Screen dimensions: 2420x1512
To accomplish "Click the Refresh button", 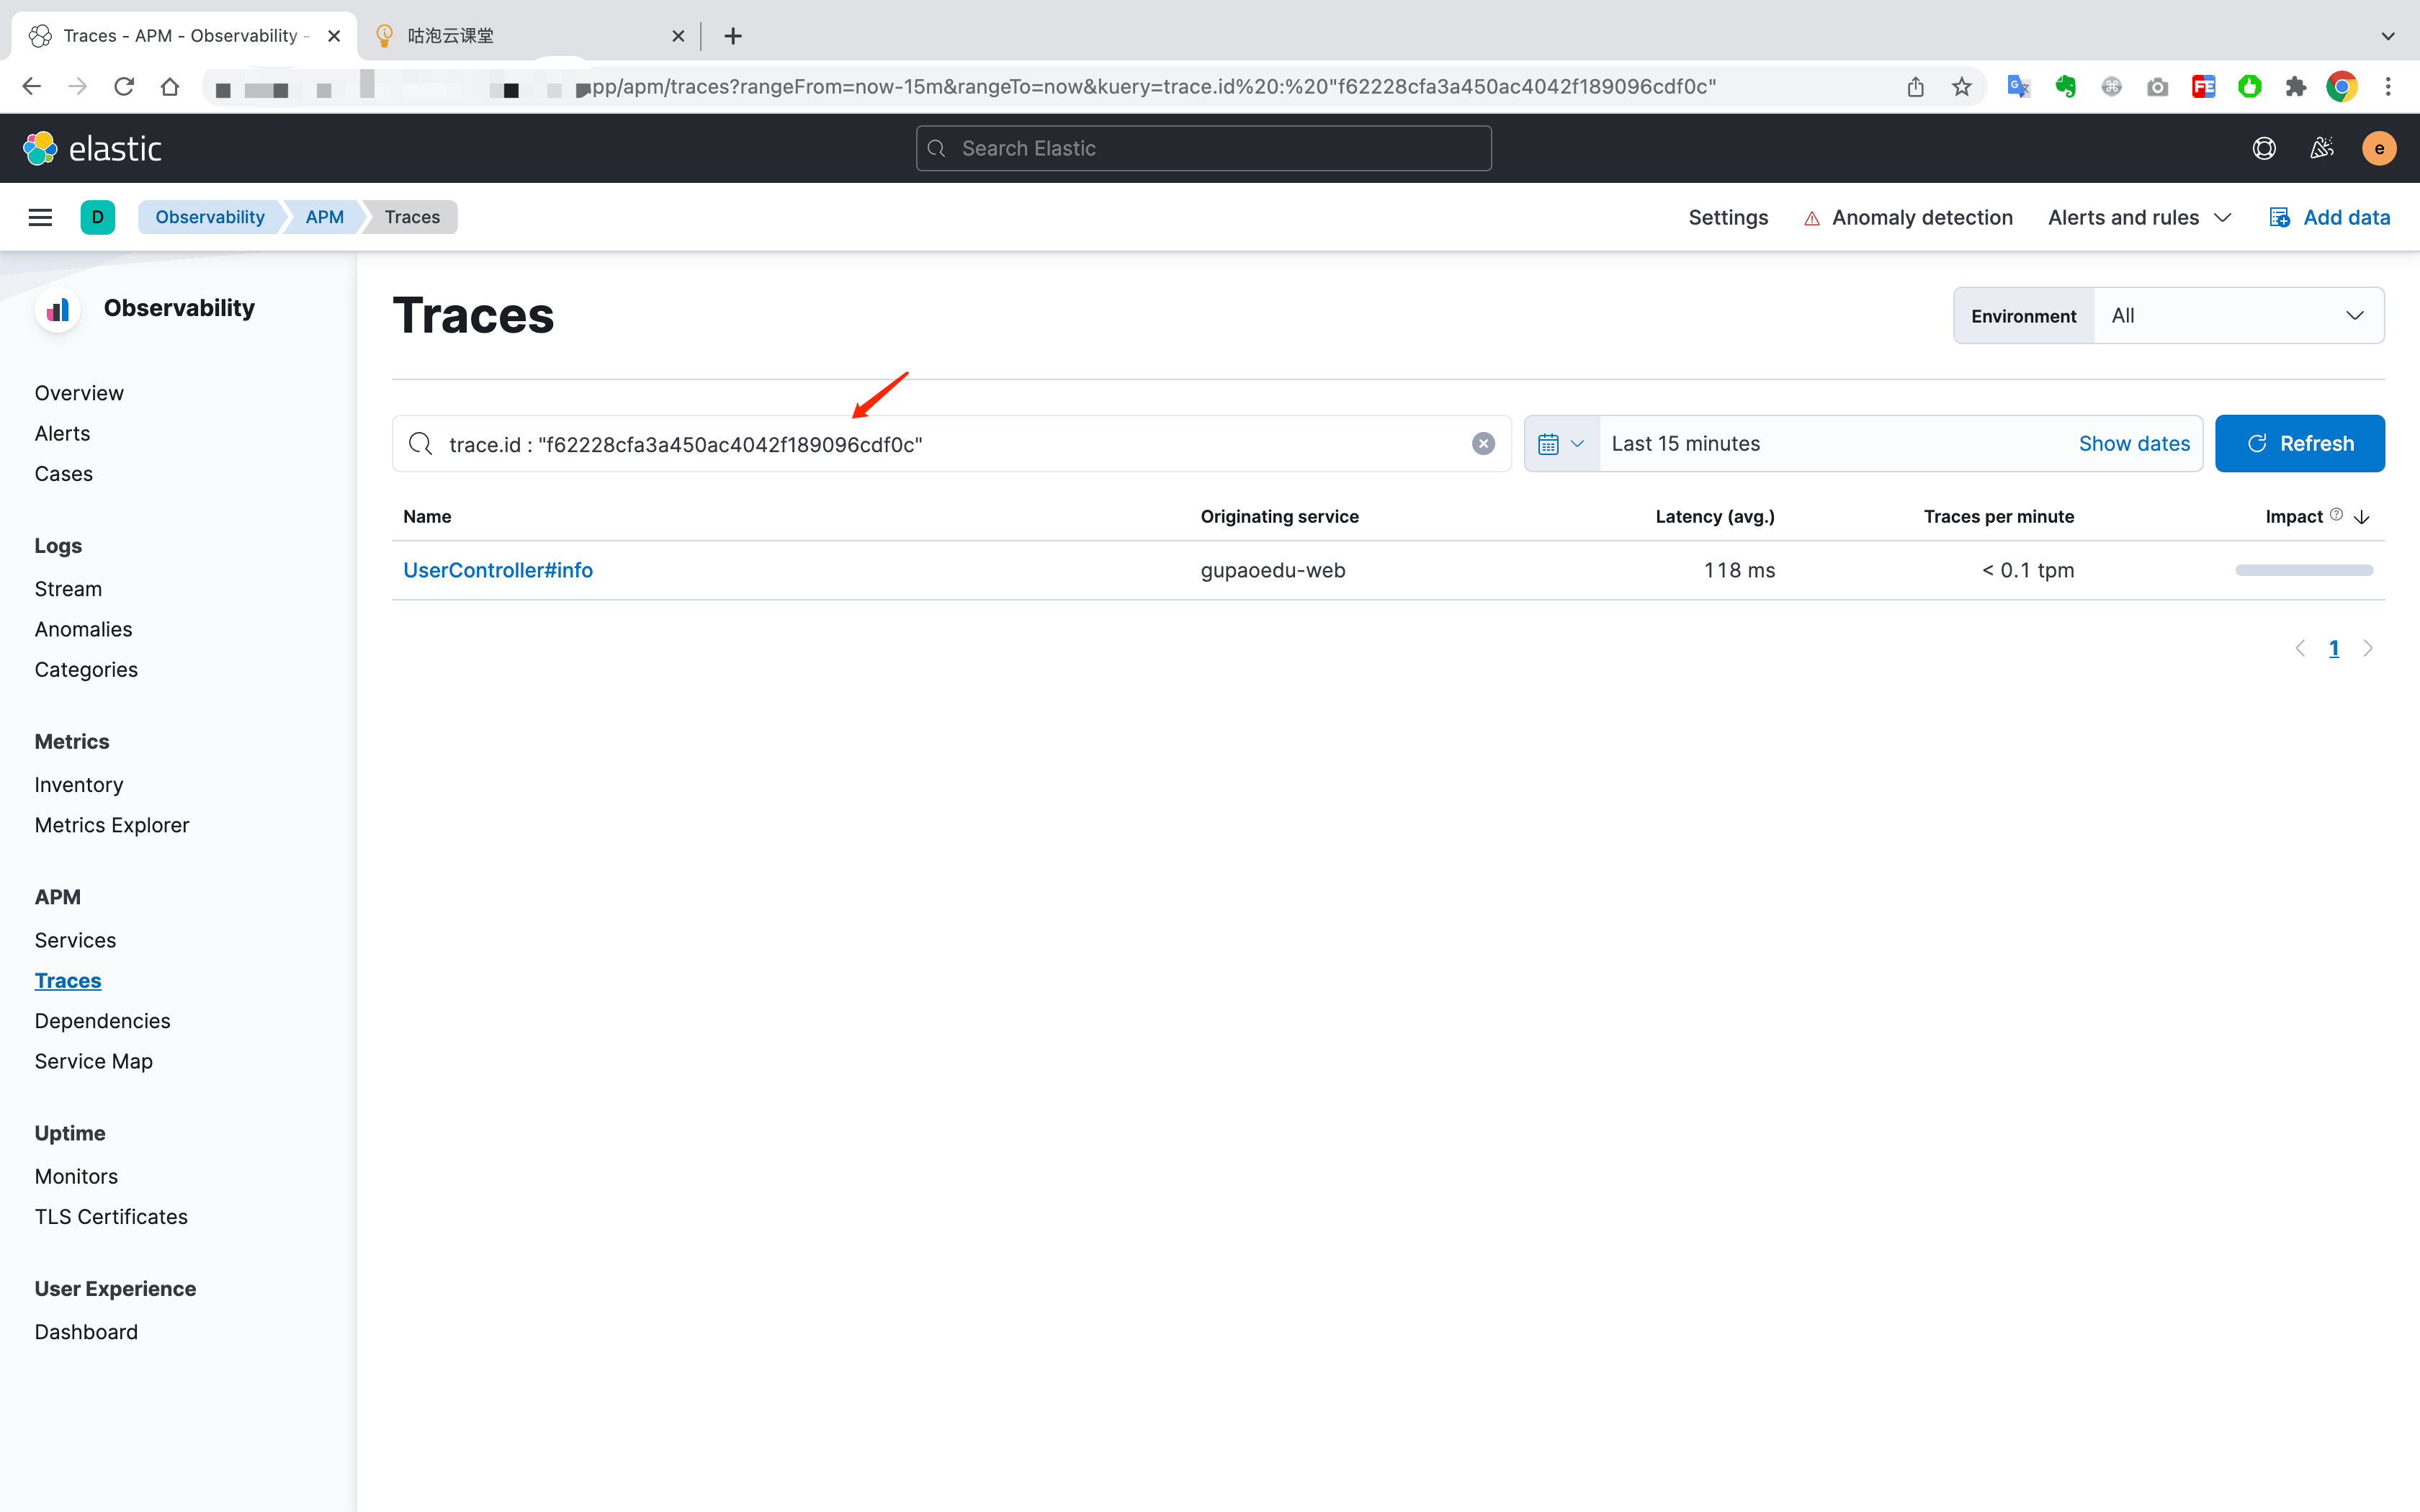I will point(2299,444).
